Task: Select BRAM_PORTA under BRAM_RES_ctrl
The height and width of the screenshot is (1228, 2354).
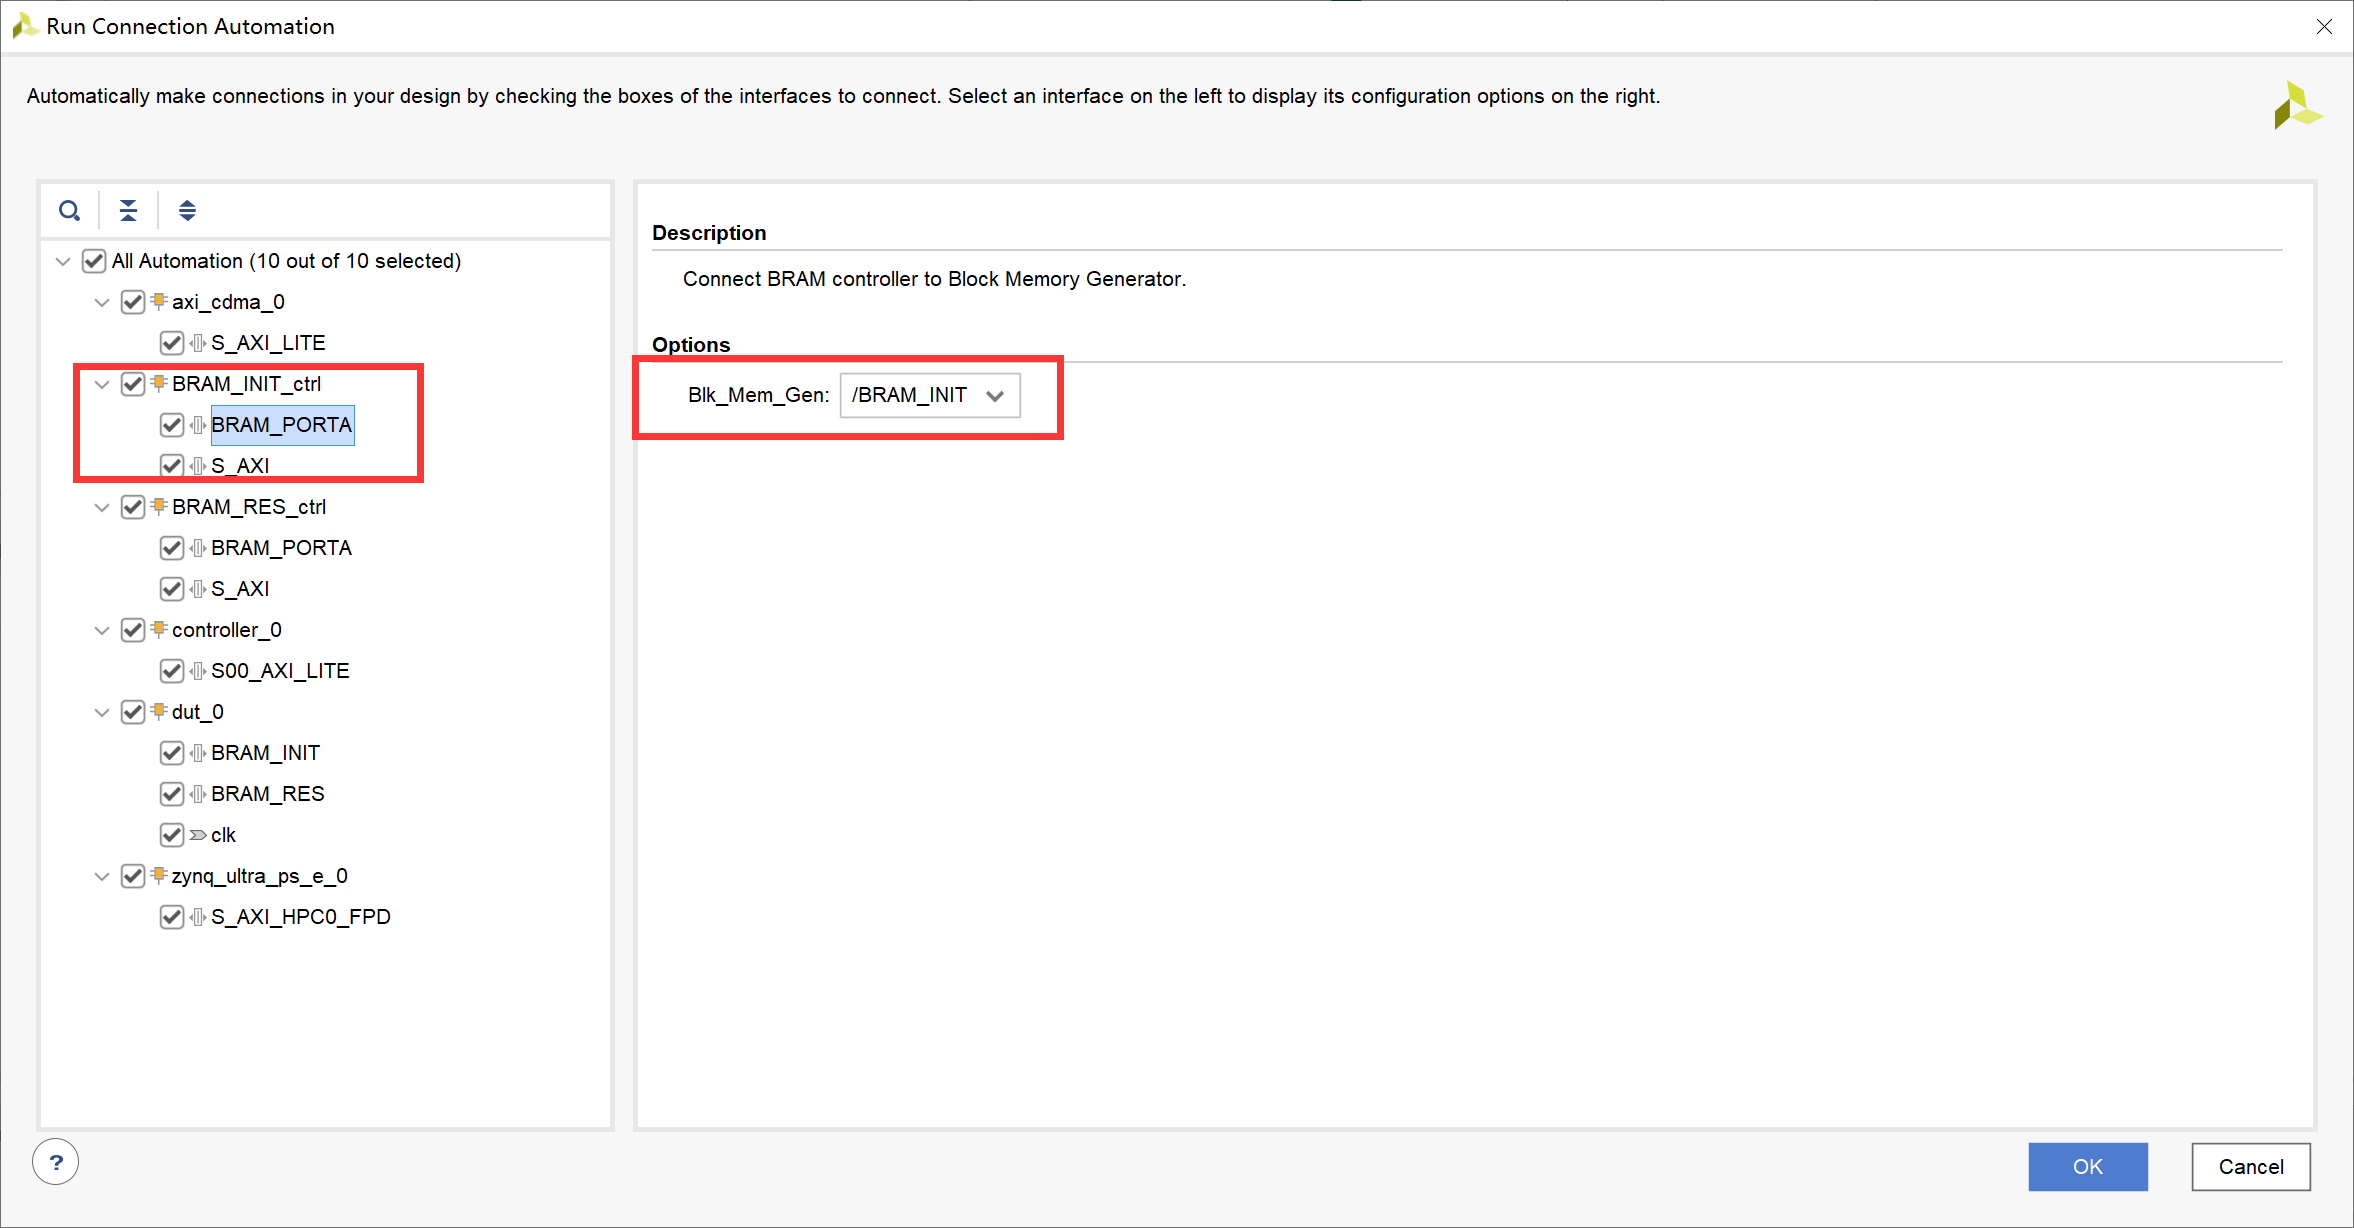Action: (281, 548)
